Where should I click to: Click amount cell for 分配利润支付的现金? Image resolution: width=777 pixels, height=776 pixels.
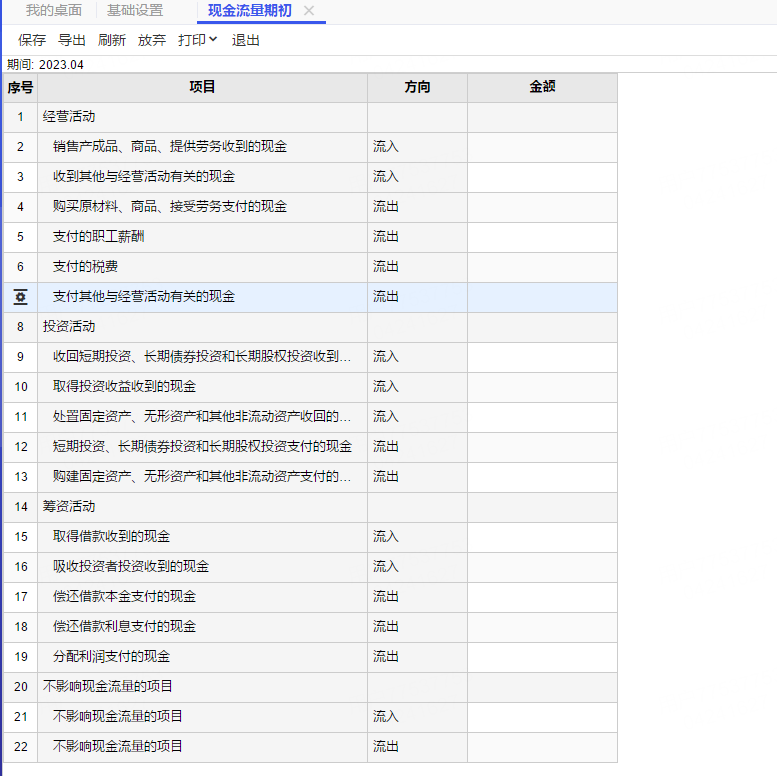pos(542,657)
